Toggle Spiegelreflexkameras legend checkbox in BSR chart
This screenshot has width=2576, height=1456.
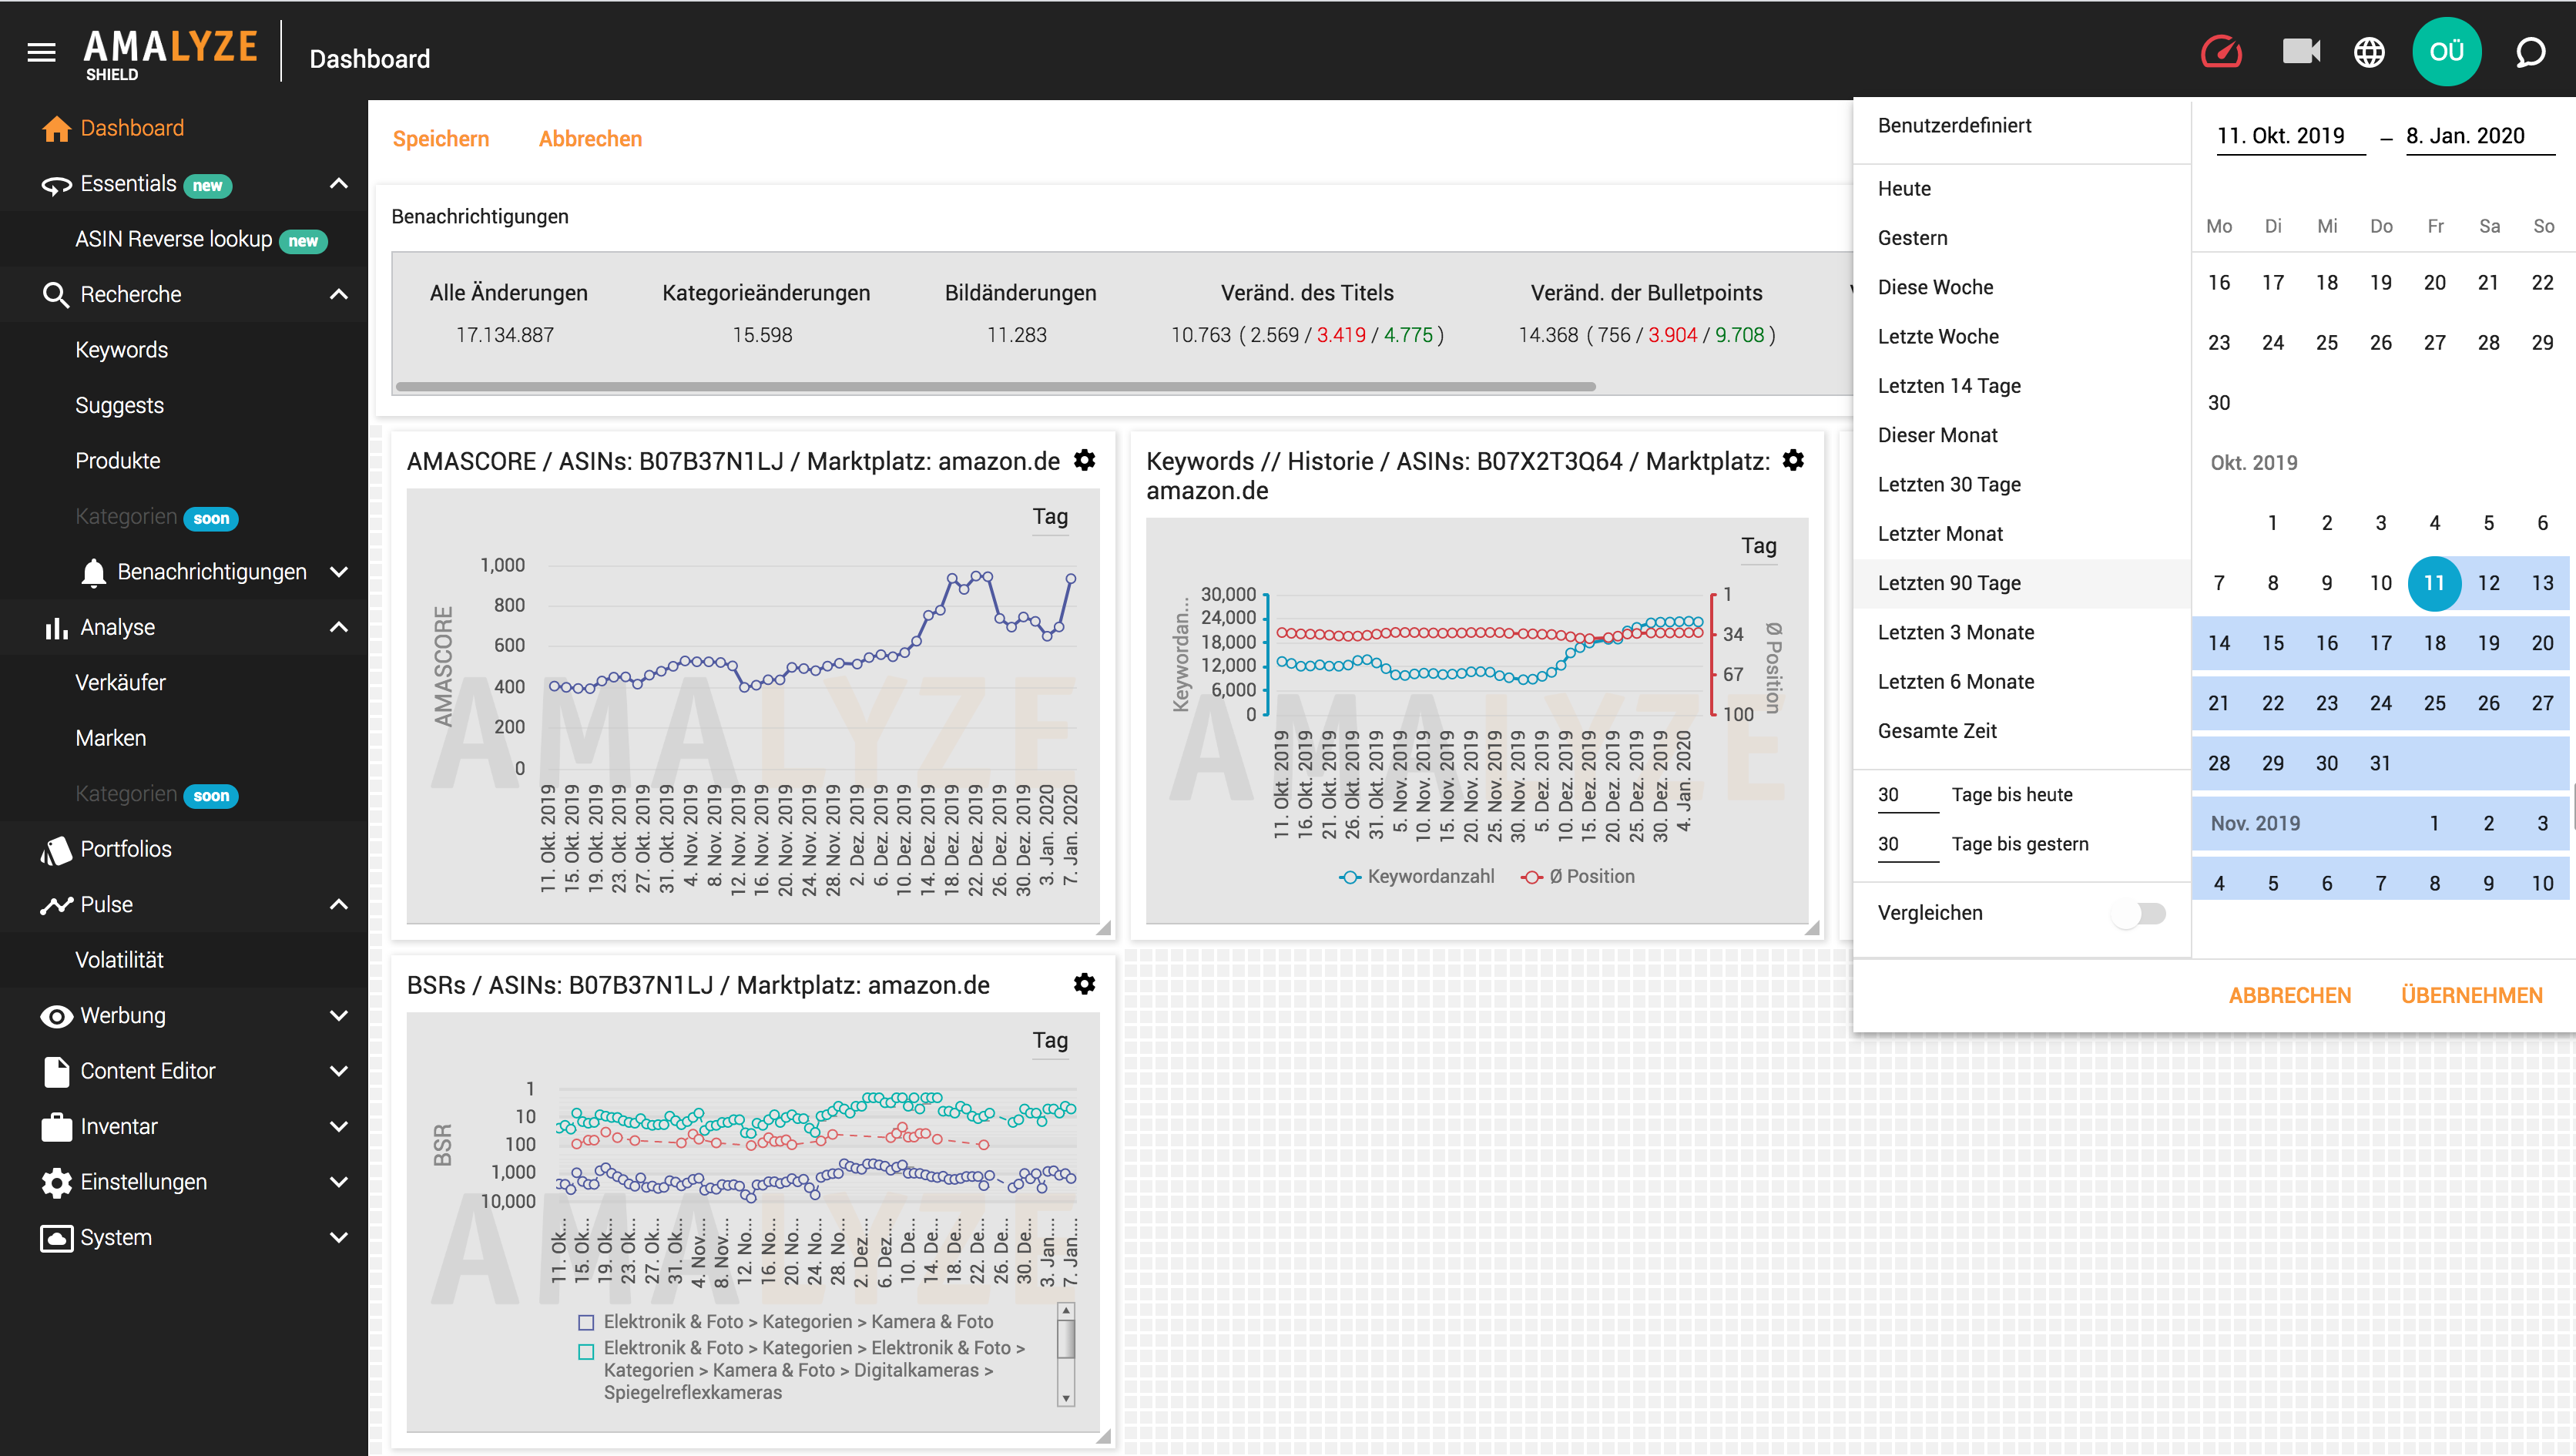586,1352
